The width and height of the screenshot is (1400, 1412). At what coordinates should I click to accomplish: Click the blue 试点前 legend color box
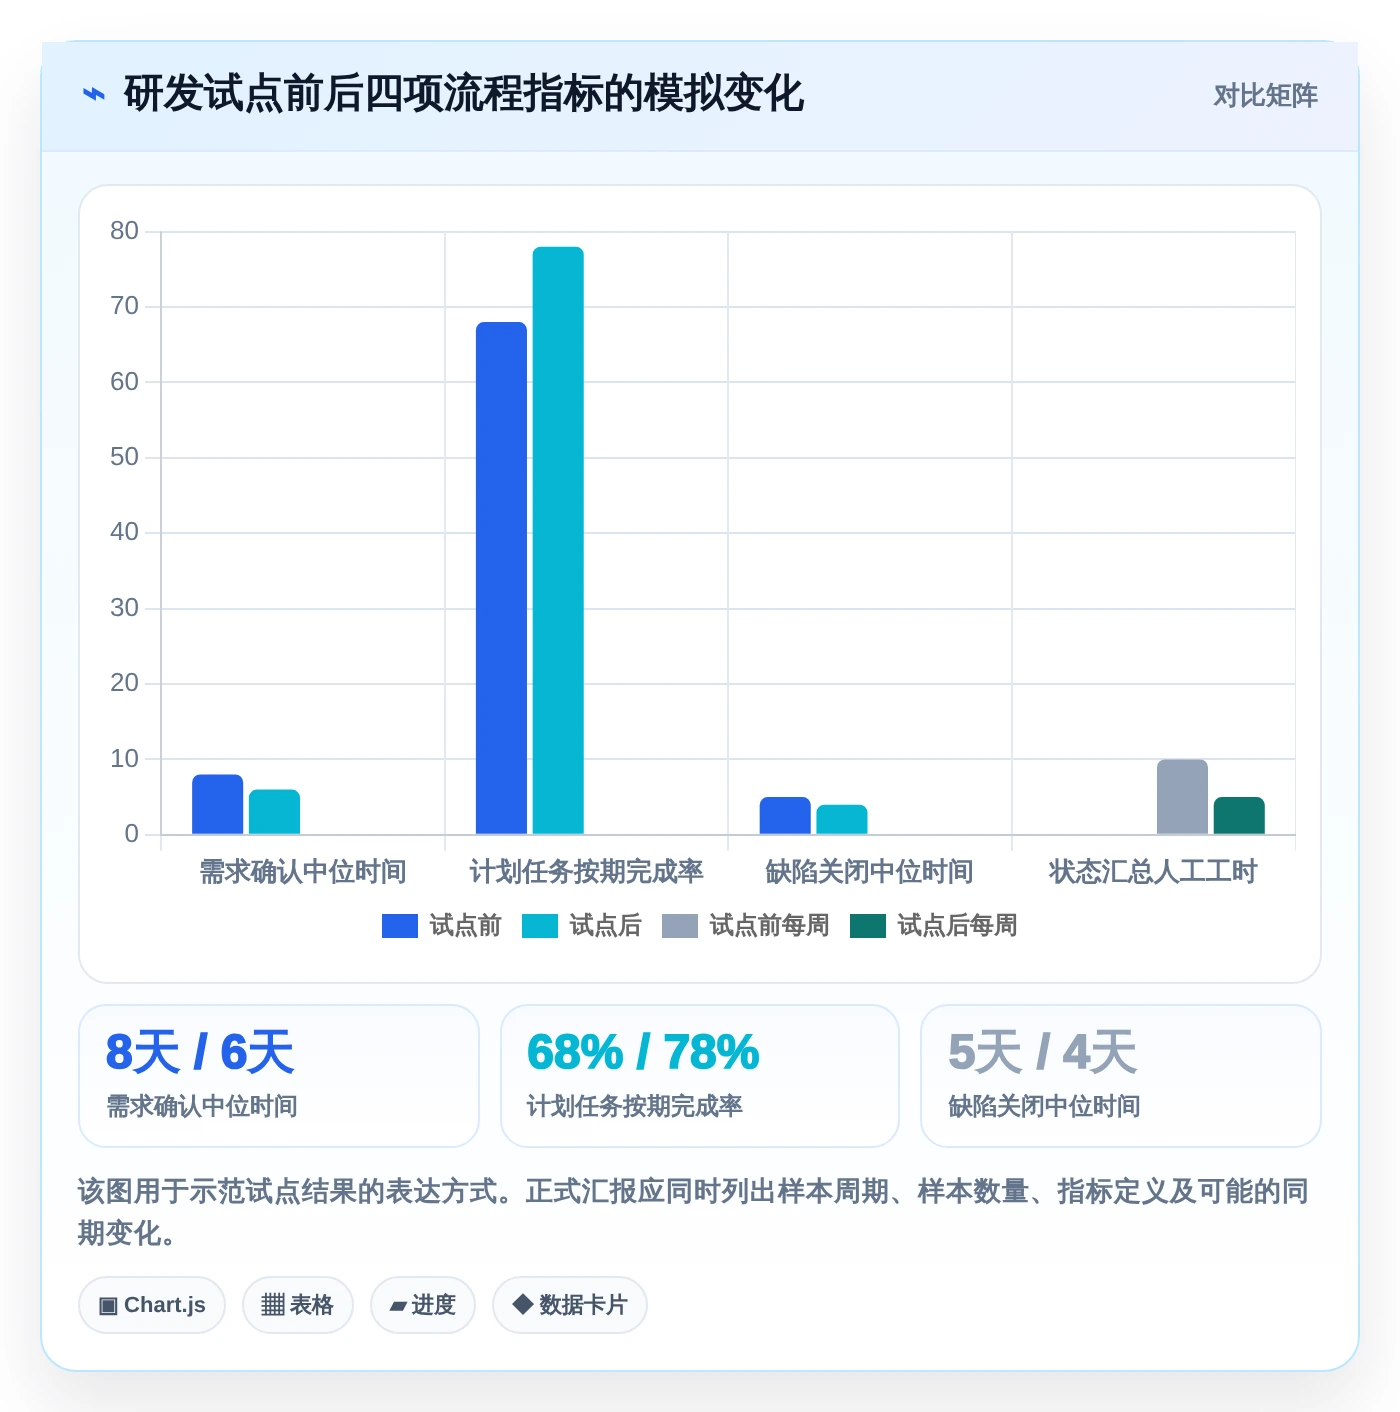pos(400,926)
